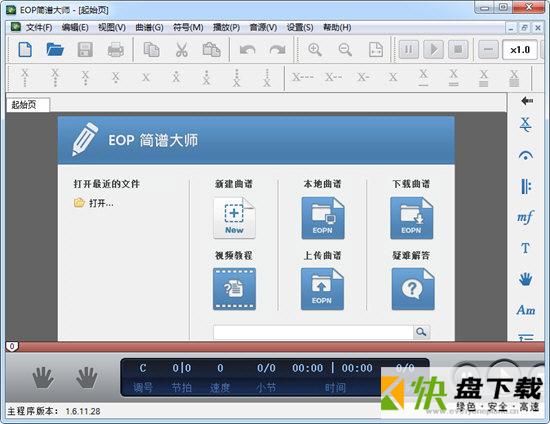Click the Paste clipboard icon
This screenshot has width=550, height=424.
click(x=212, y=49)
